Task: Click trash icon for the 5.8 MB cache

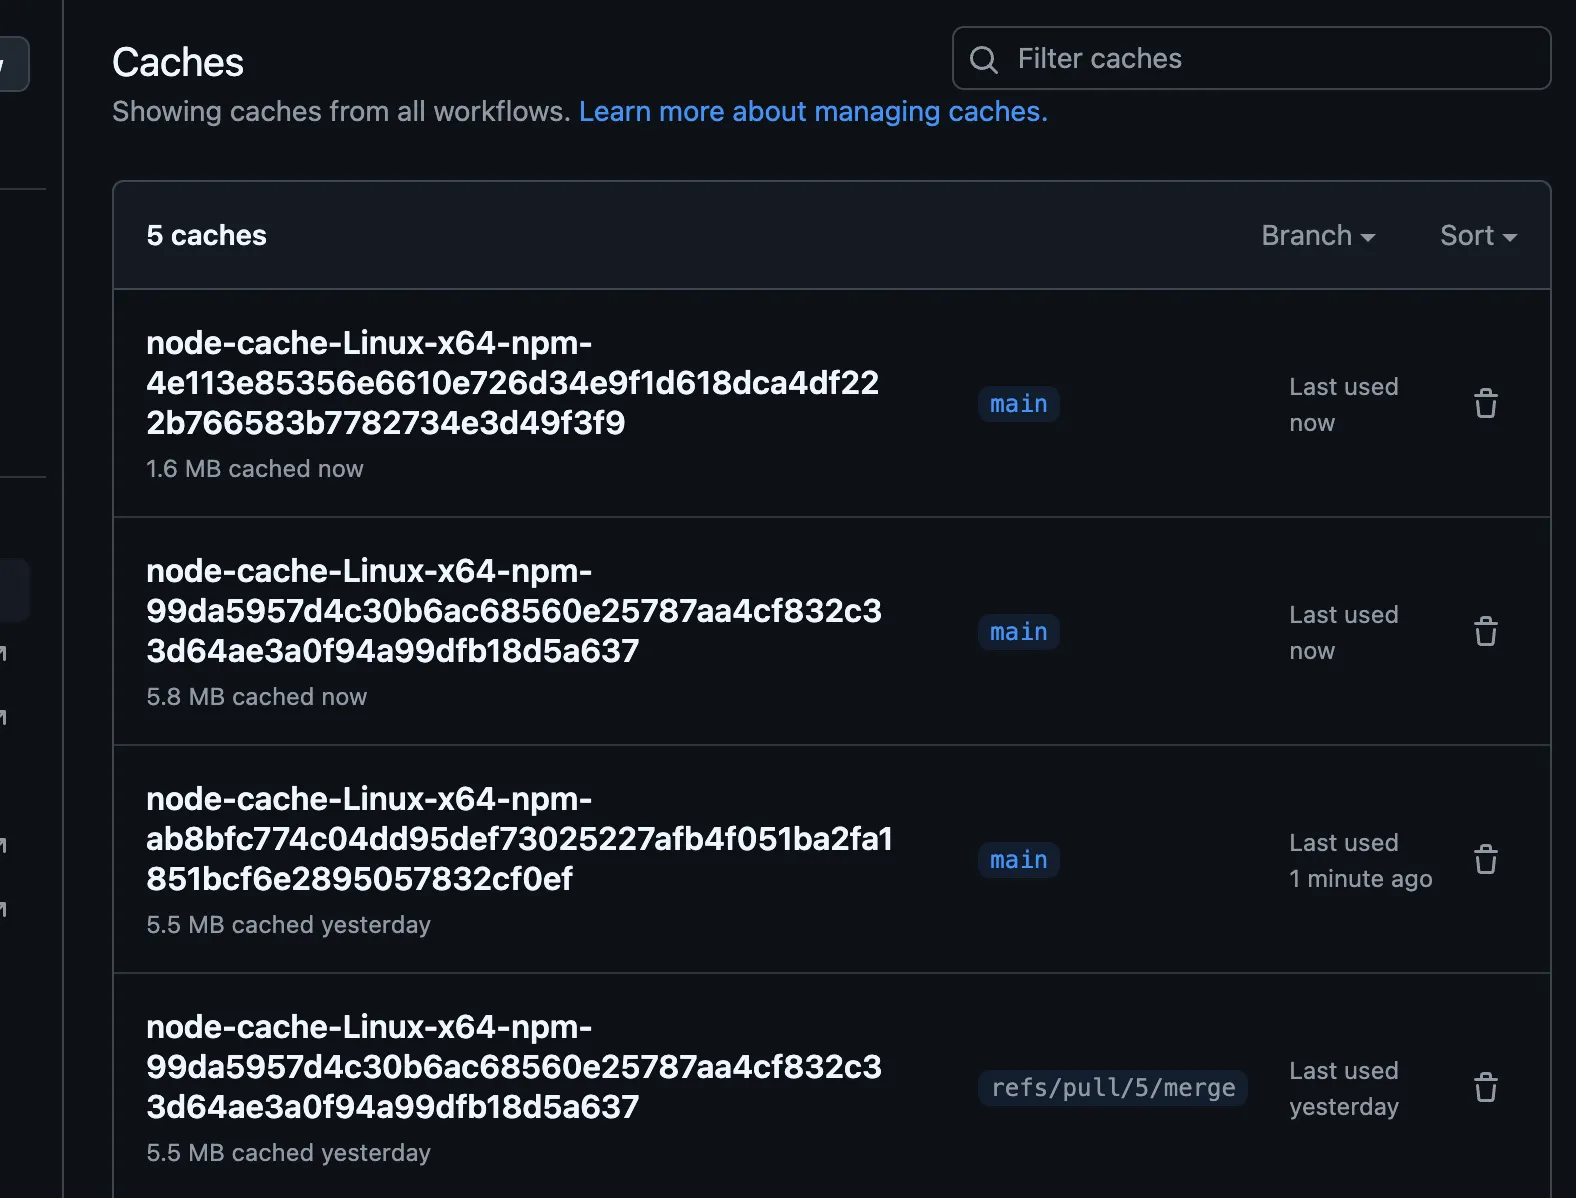Action: click(x=1485, y=632)
